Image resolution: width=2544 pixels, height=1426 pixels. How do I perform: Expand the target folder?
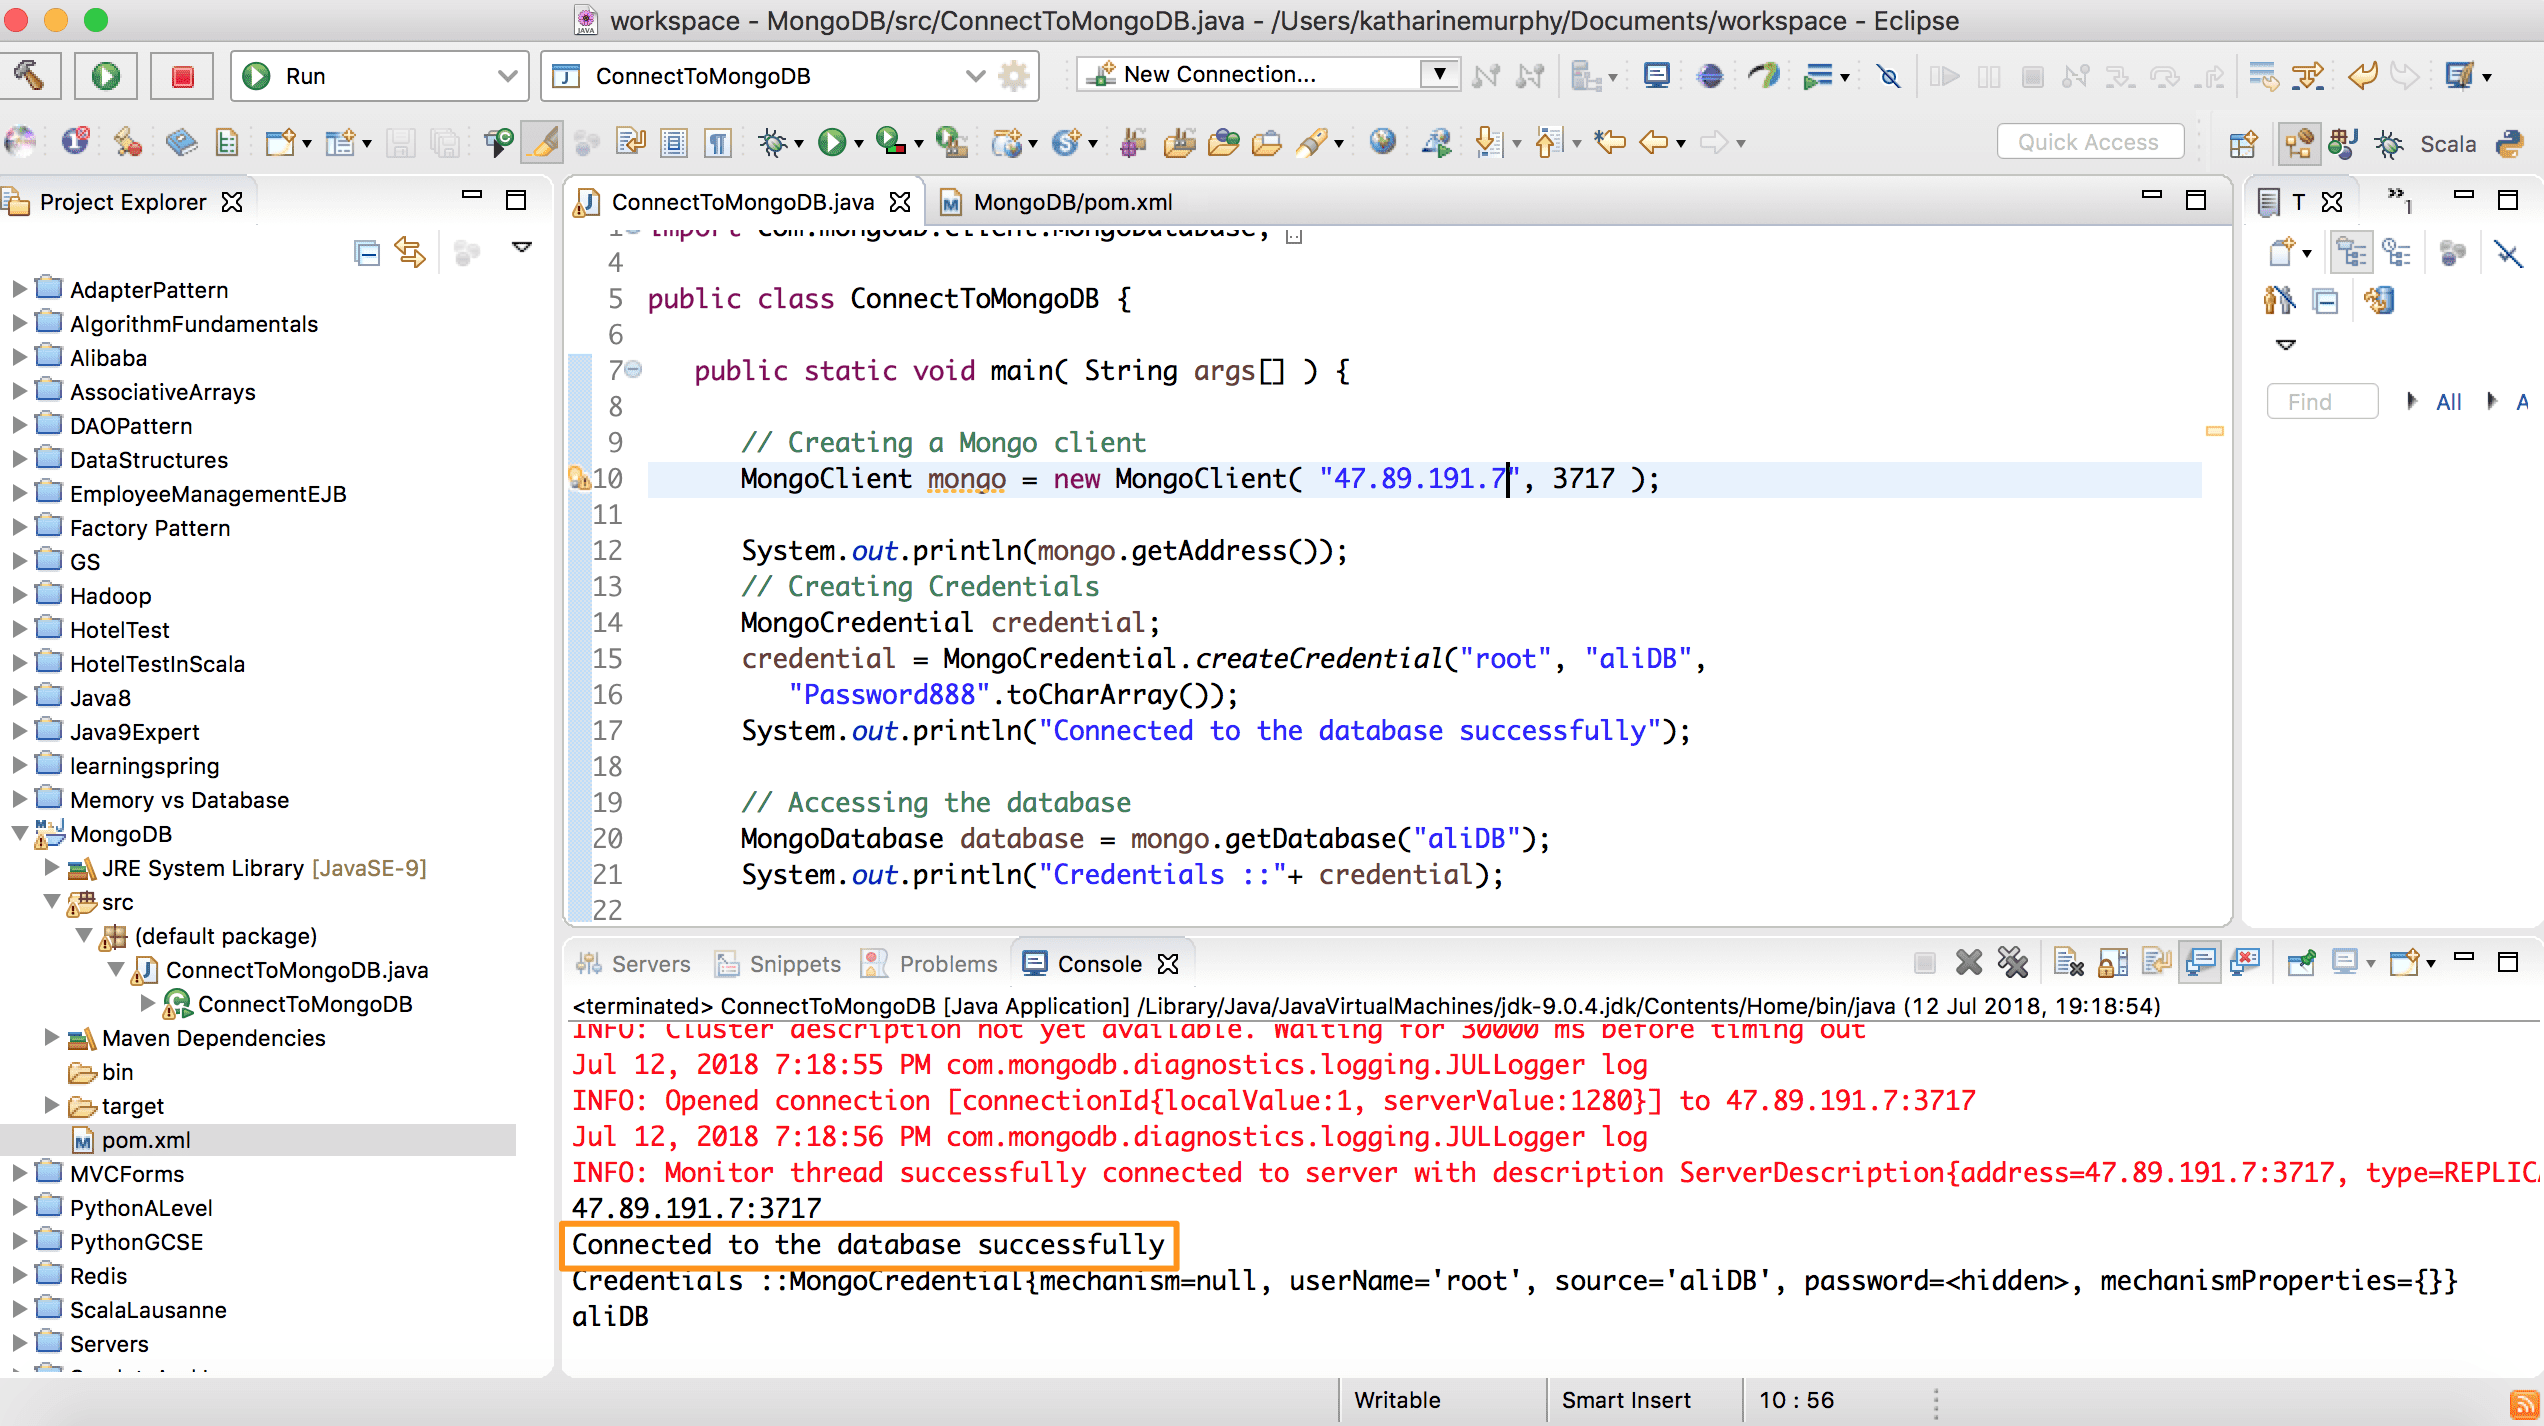(52, 1106)
